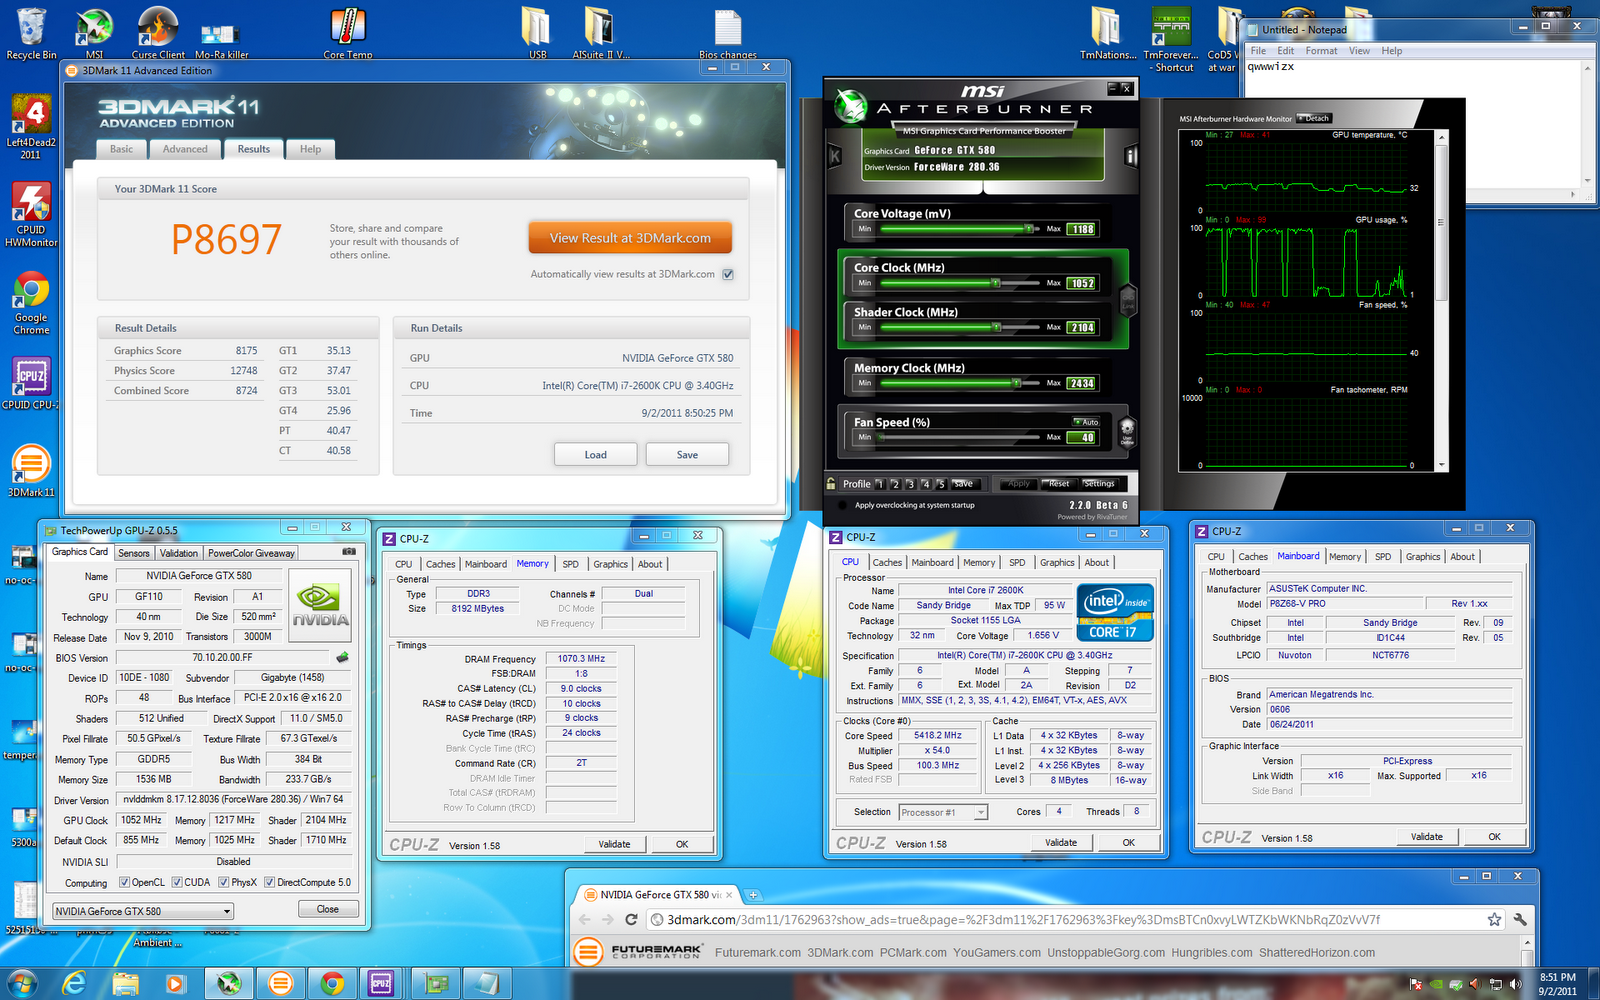
Task: Toggle apply overclocking at system startup
Action: (843, 505)
